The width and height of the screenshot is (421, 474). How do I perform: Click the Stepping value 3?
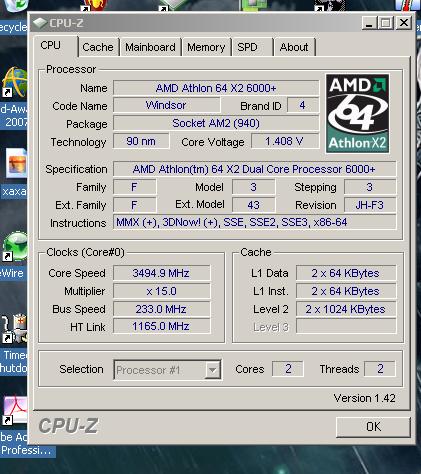[370, 187]
